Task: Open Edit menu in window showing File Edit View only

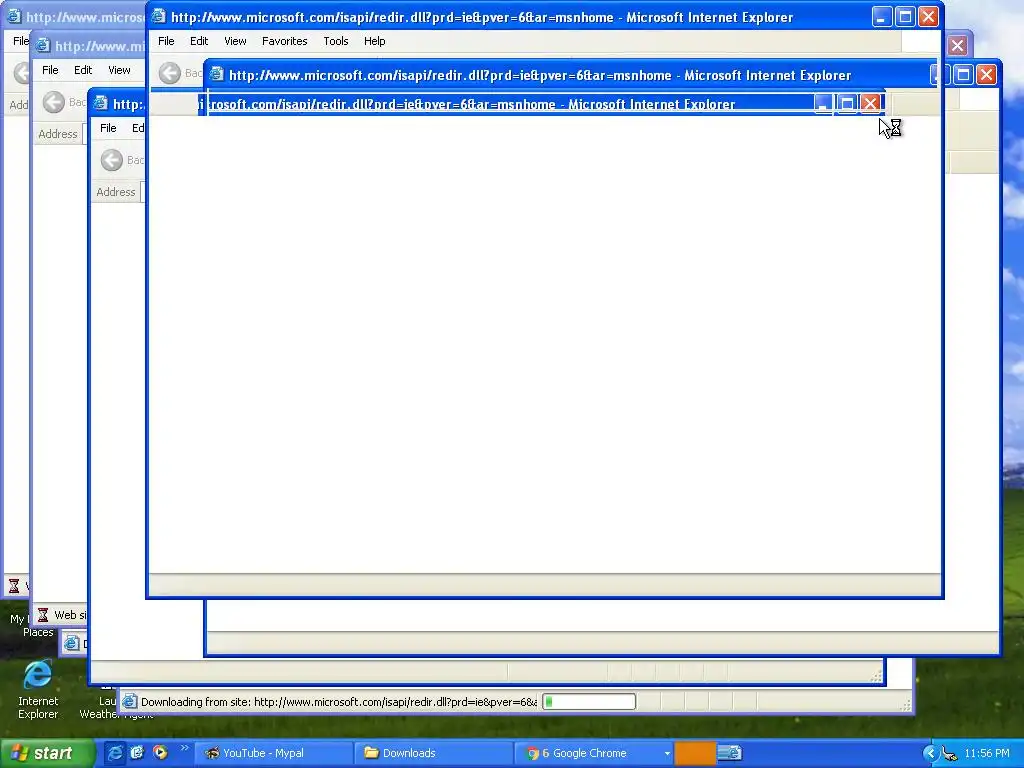Action: [83, 70]
